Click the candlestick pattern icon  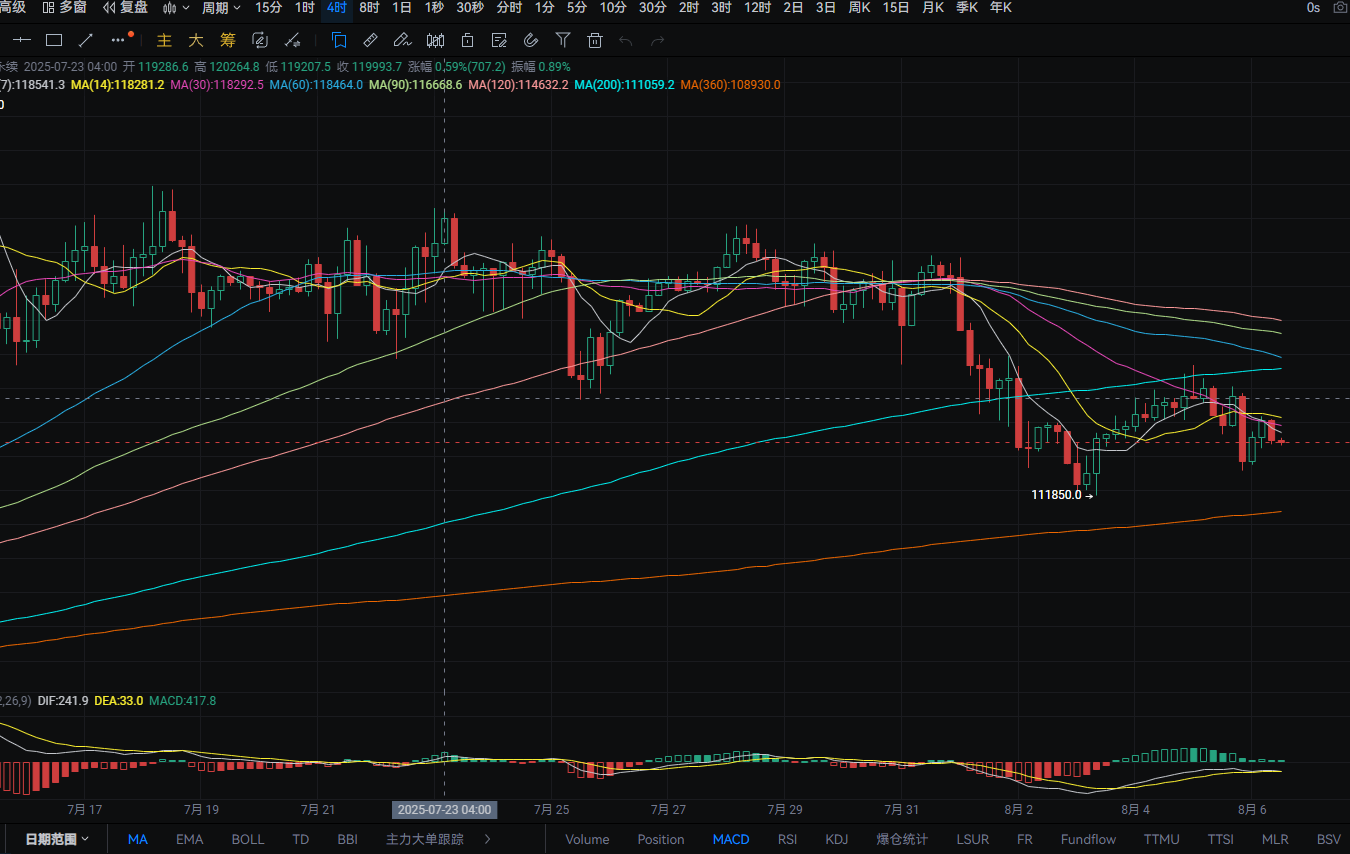(435, 40)
